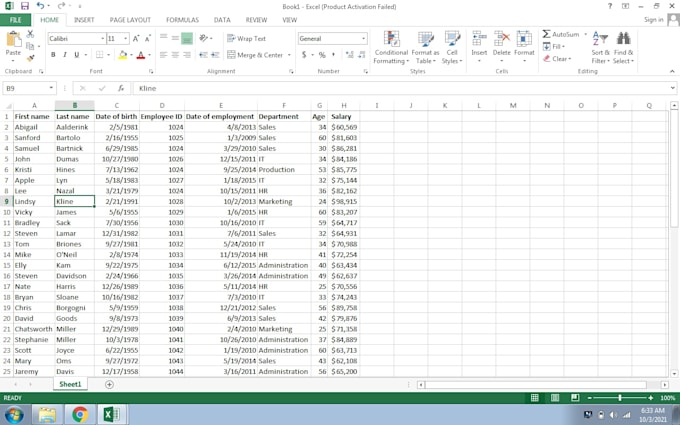
Task: Toggle Bold formatting
Action: [x=53, y=55]
